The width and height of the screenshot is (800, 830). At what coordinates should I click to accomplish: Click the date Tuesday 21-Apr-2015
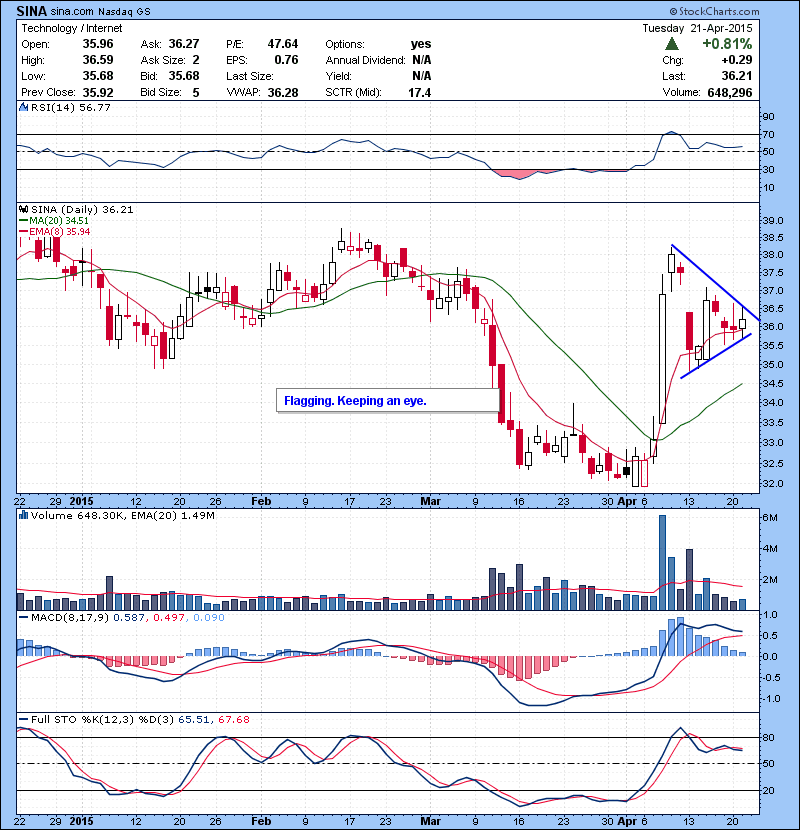pyautogui.click(x=697, y=28)
